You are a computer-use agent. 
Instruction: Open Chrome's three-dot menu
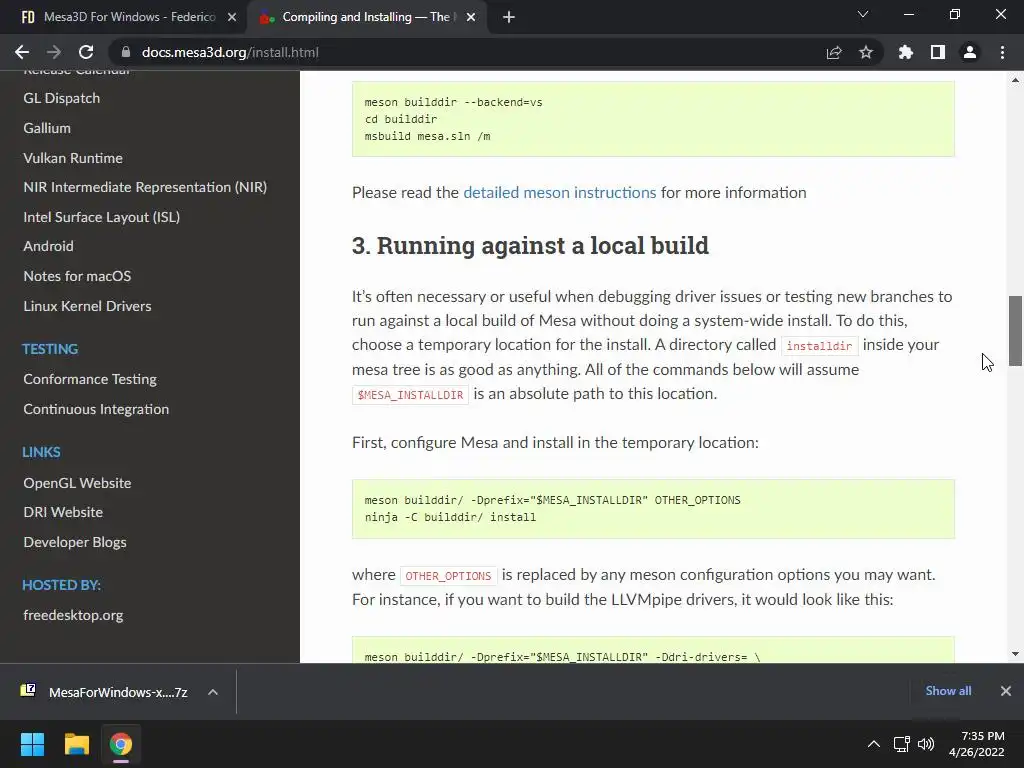coord(1002,52)
